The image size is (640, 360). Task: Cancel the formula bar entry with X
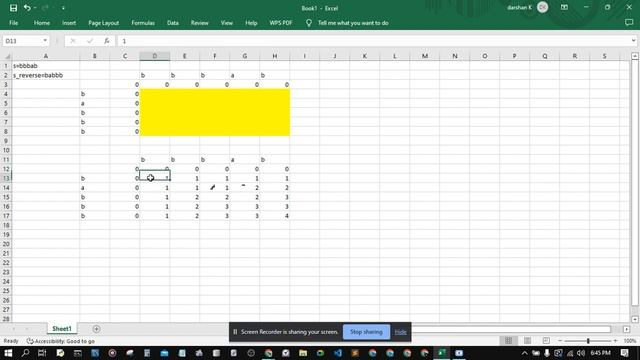(73, 41)
